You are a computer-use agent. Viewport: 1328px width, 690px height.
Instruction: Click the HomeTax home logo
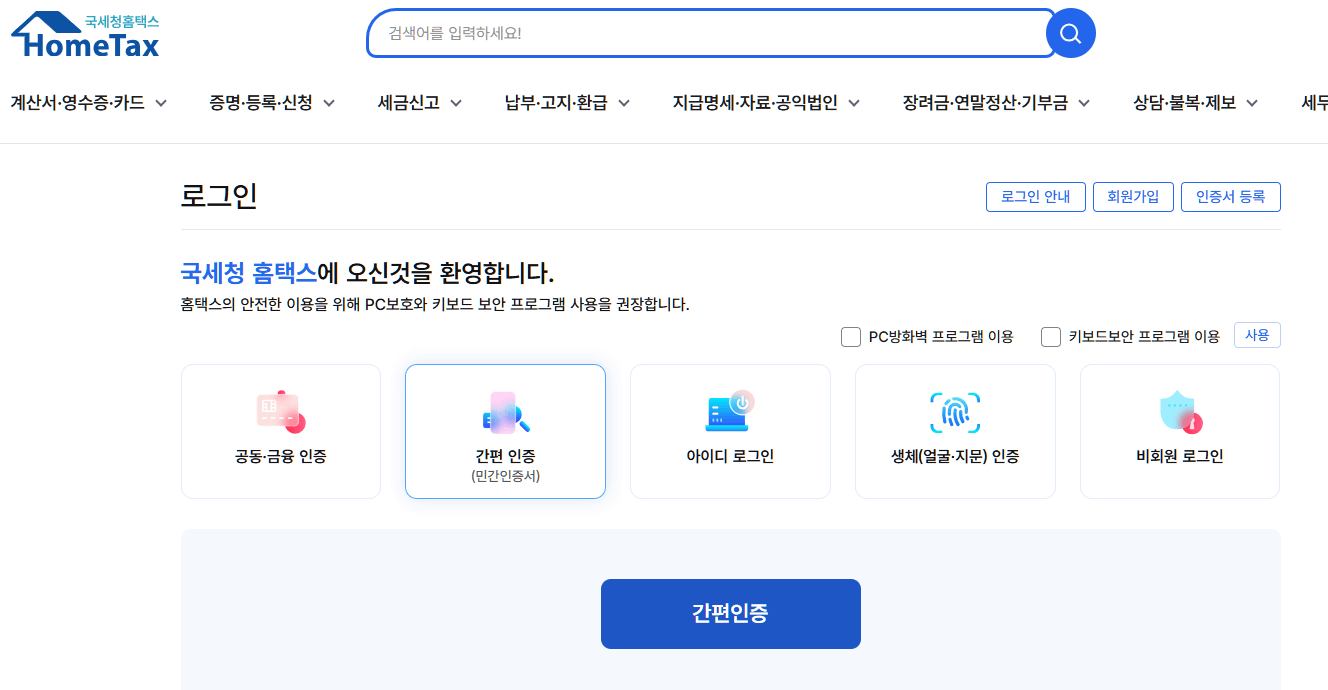(84, 32)
